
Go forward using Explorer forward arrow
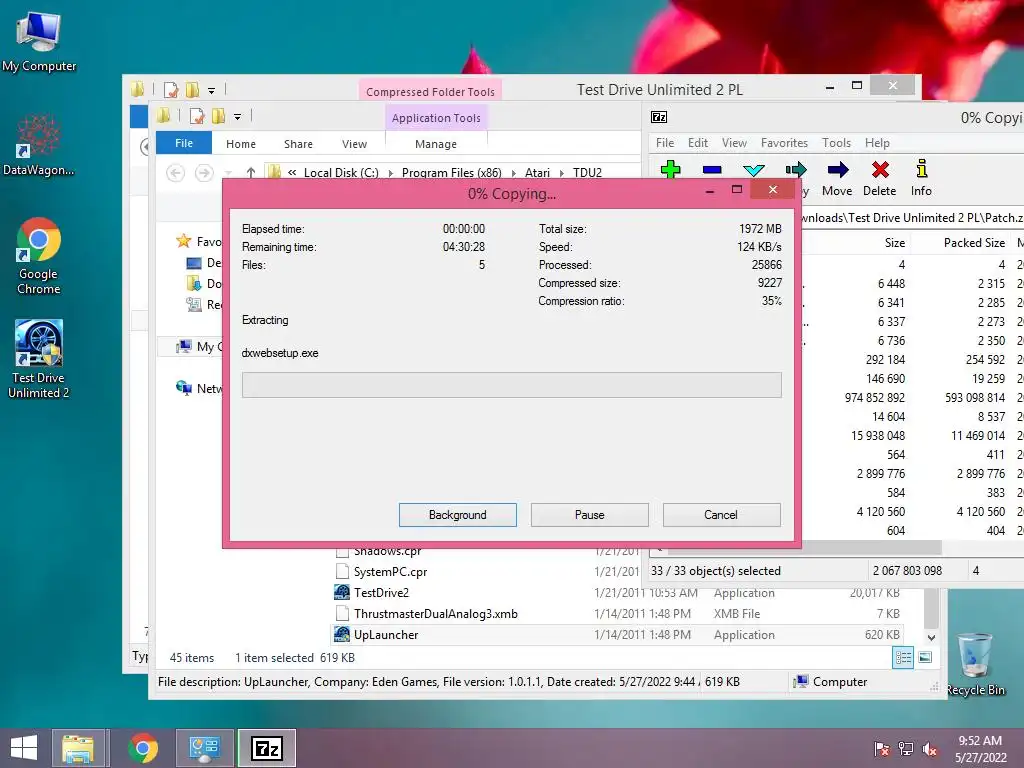click(x=204, y=172)
